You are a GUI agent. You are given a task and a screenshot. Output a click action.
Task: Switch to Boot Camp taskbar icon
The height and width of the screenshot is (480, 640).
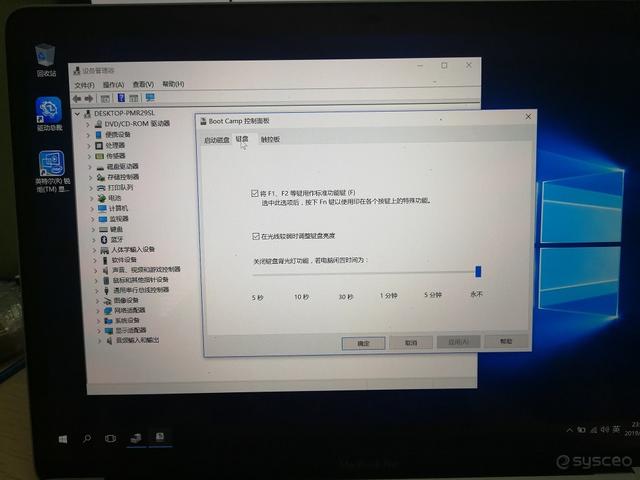coord(160,437)
